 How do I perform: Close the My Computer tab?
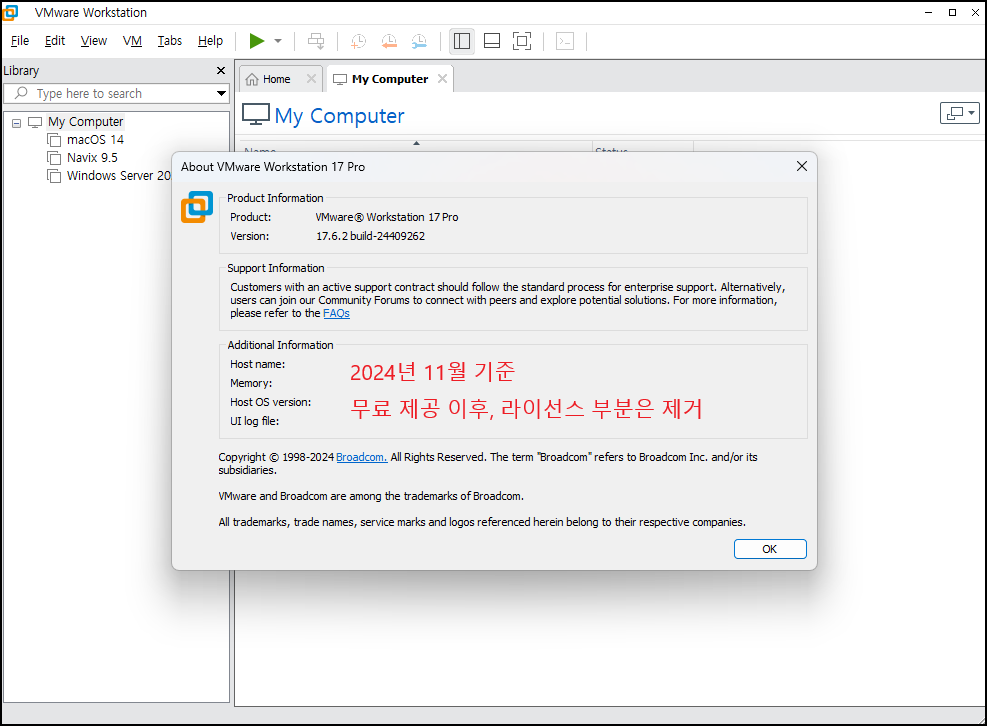443,79
